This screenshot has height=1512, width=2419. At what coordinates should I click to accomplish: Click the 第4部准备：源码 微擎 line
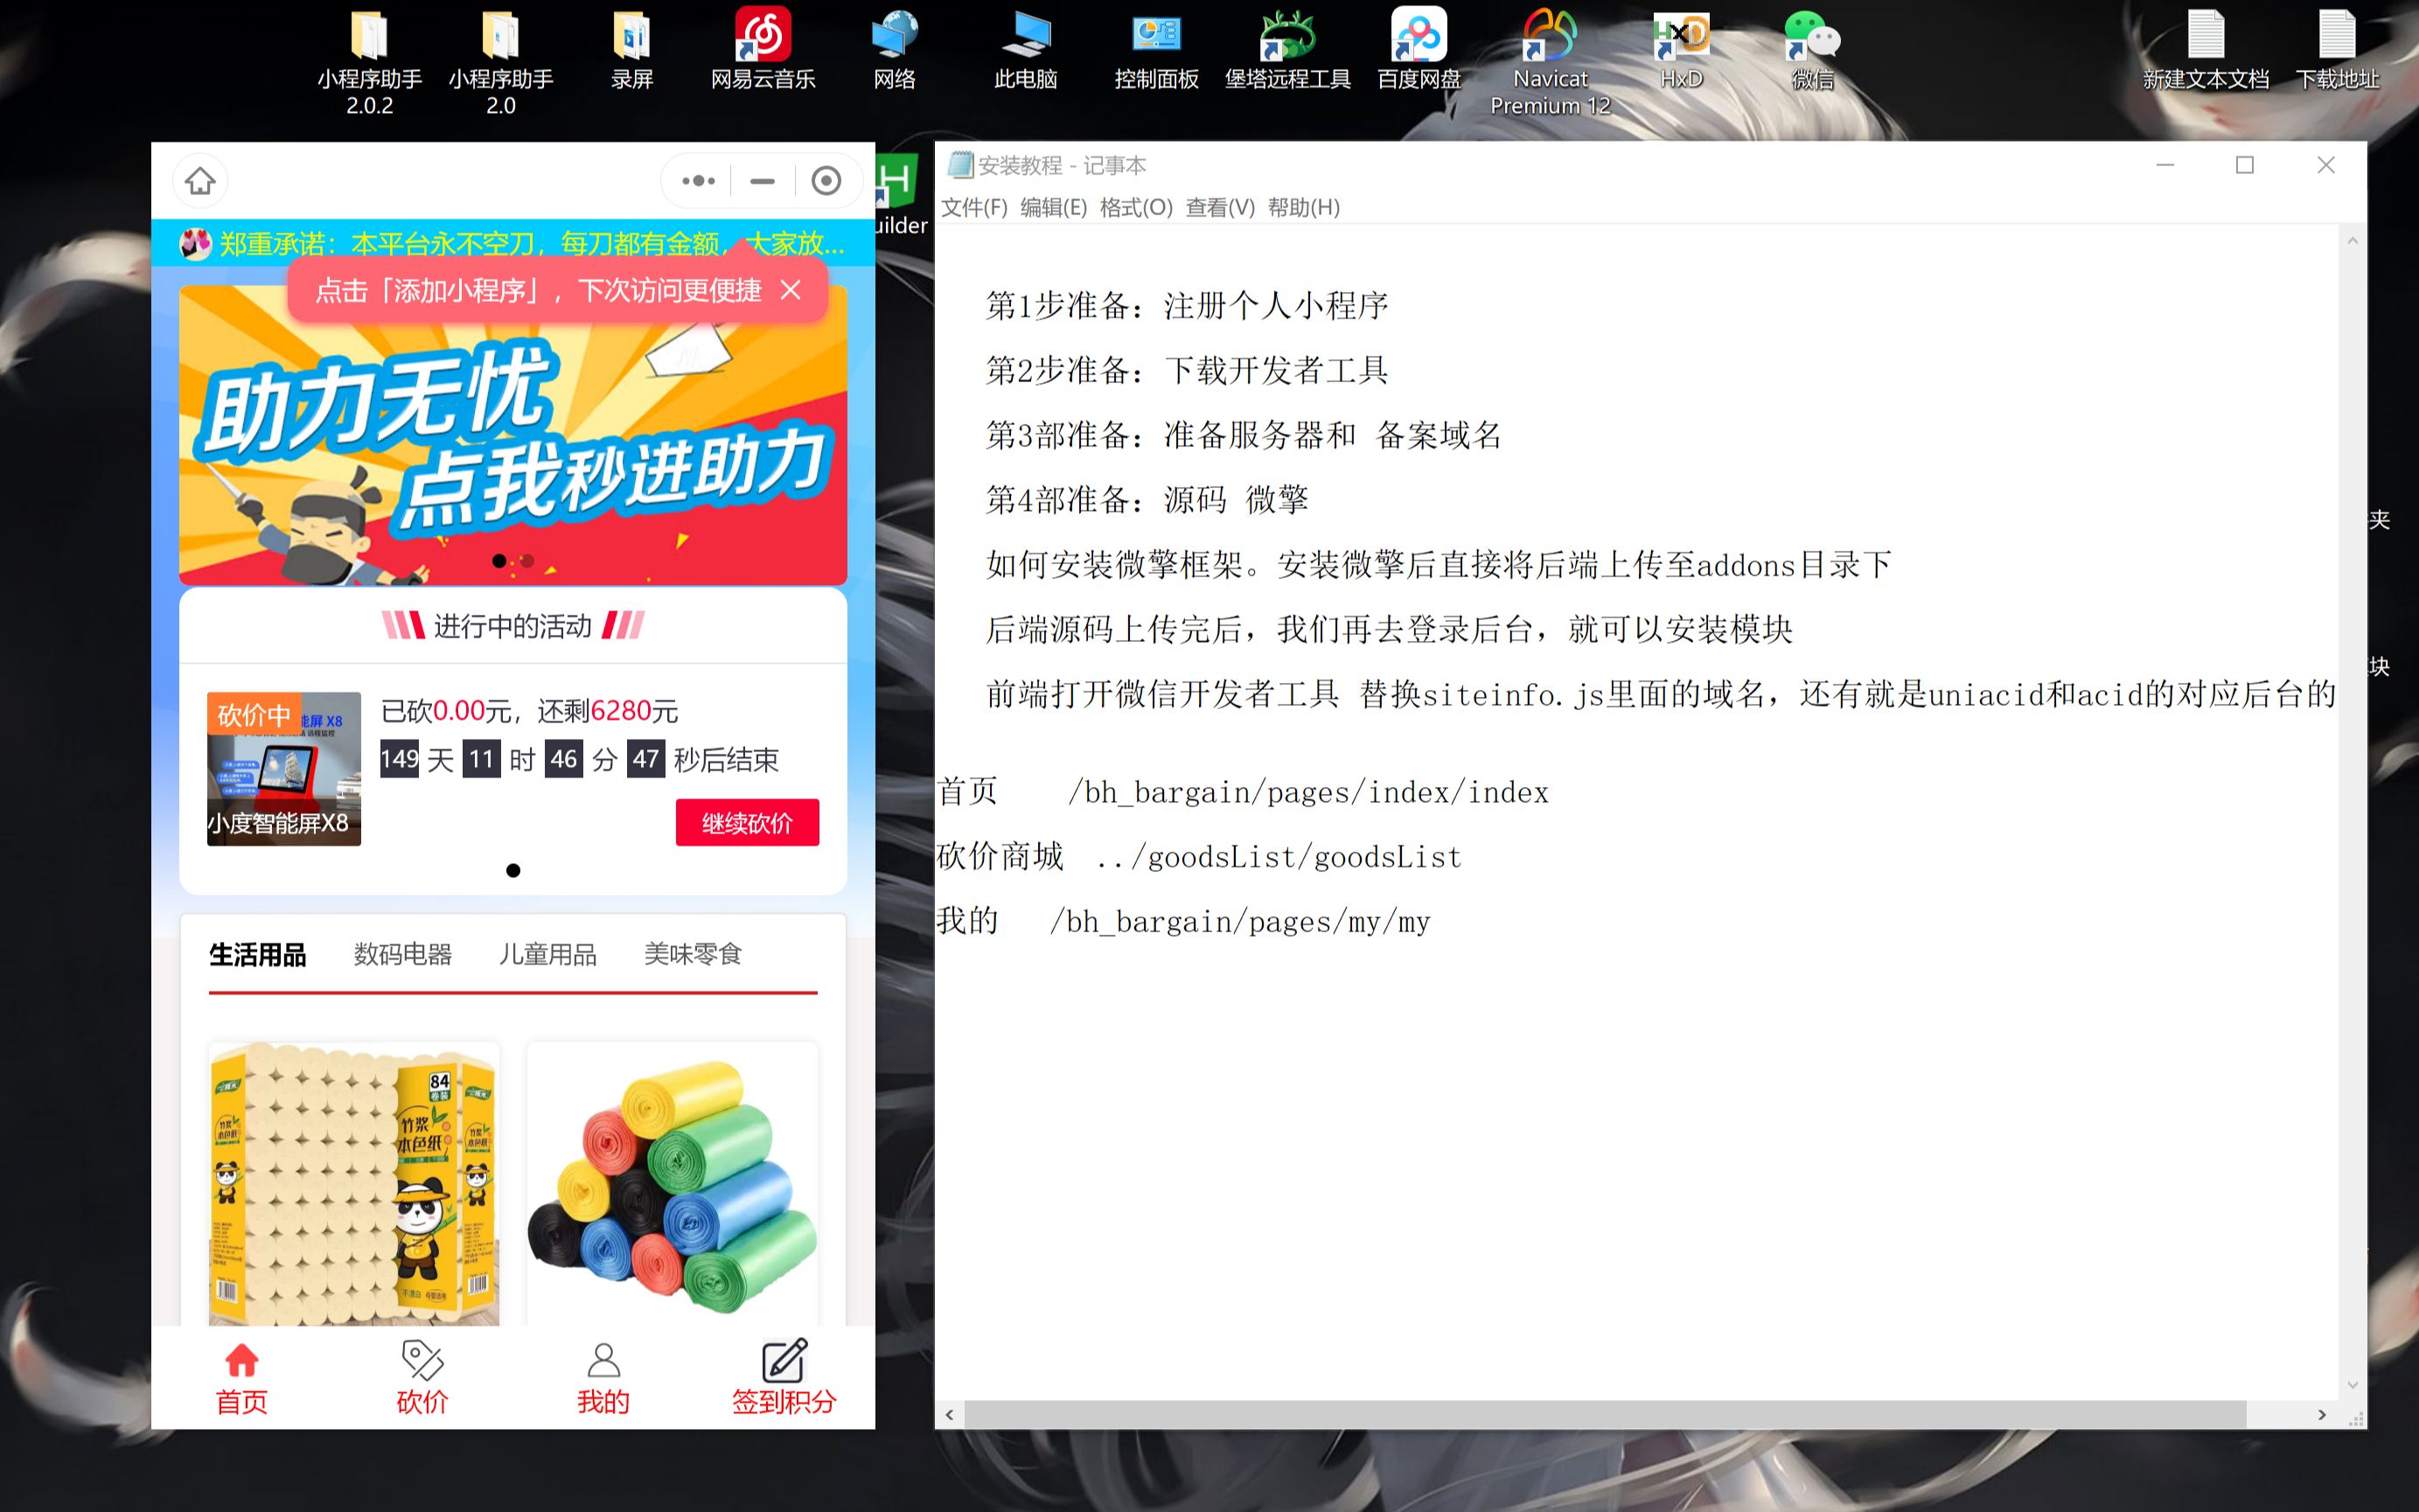tap(1147, 499)
